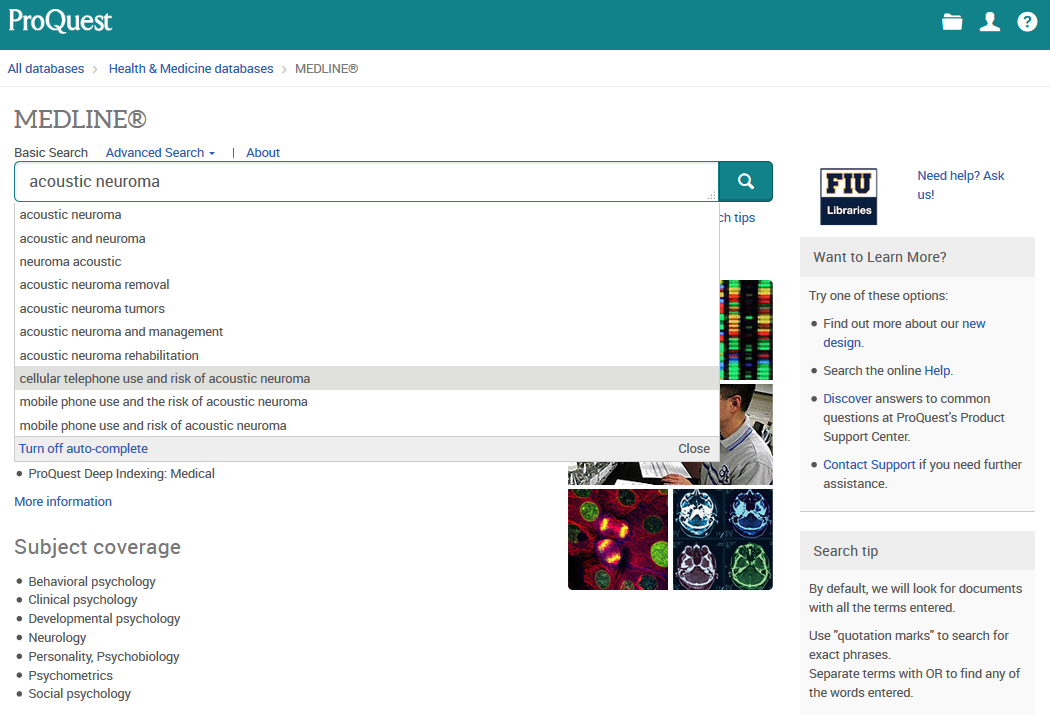
Task: Open the selected items folder icon
Action: (x=951, y=20)
